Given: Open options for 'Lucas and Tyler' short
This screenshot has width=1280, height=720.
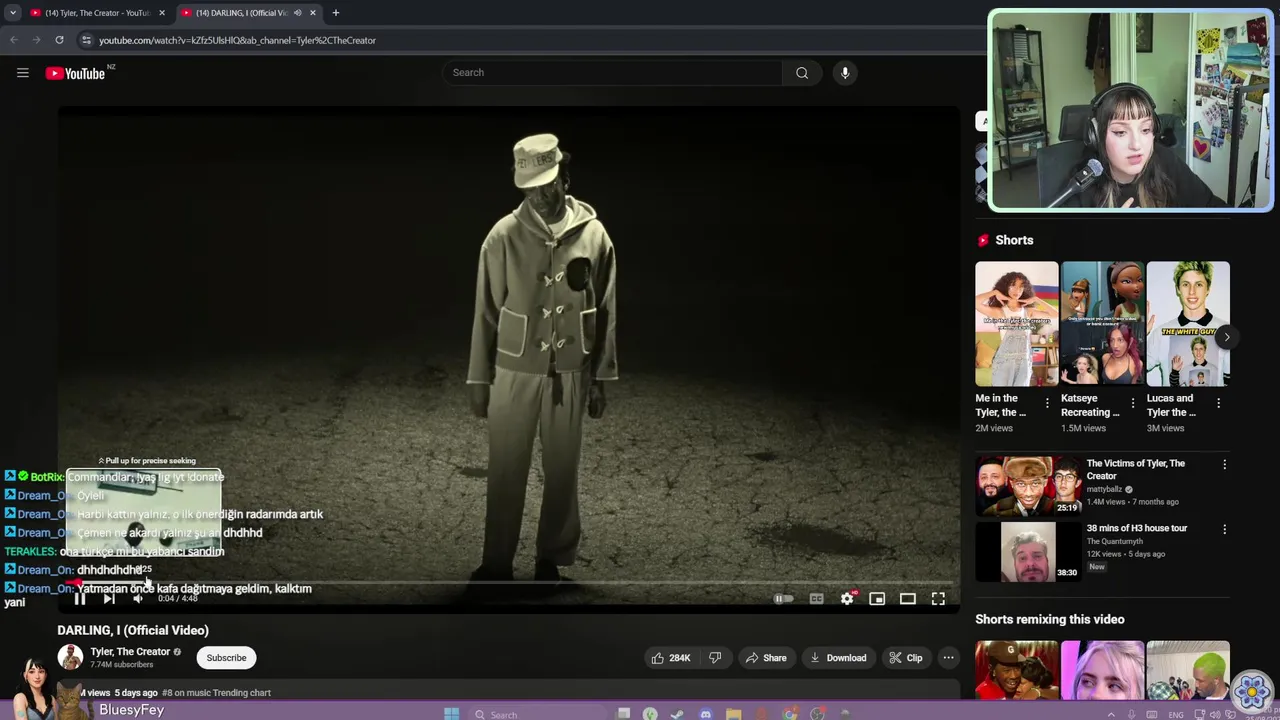Looking at the screenshot, I should tap(1218, 403).
